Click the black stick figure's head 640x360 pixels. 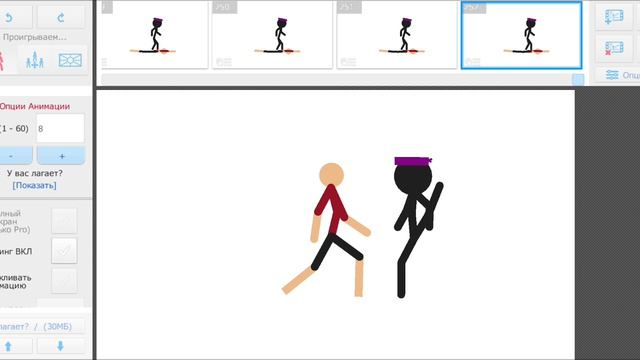[x=413, y=178]
